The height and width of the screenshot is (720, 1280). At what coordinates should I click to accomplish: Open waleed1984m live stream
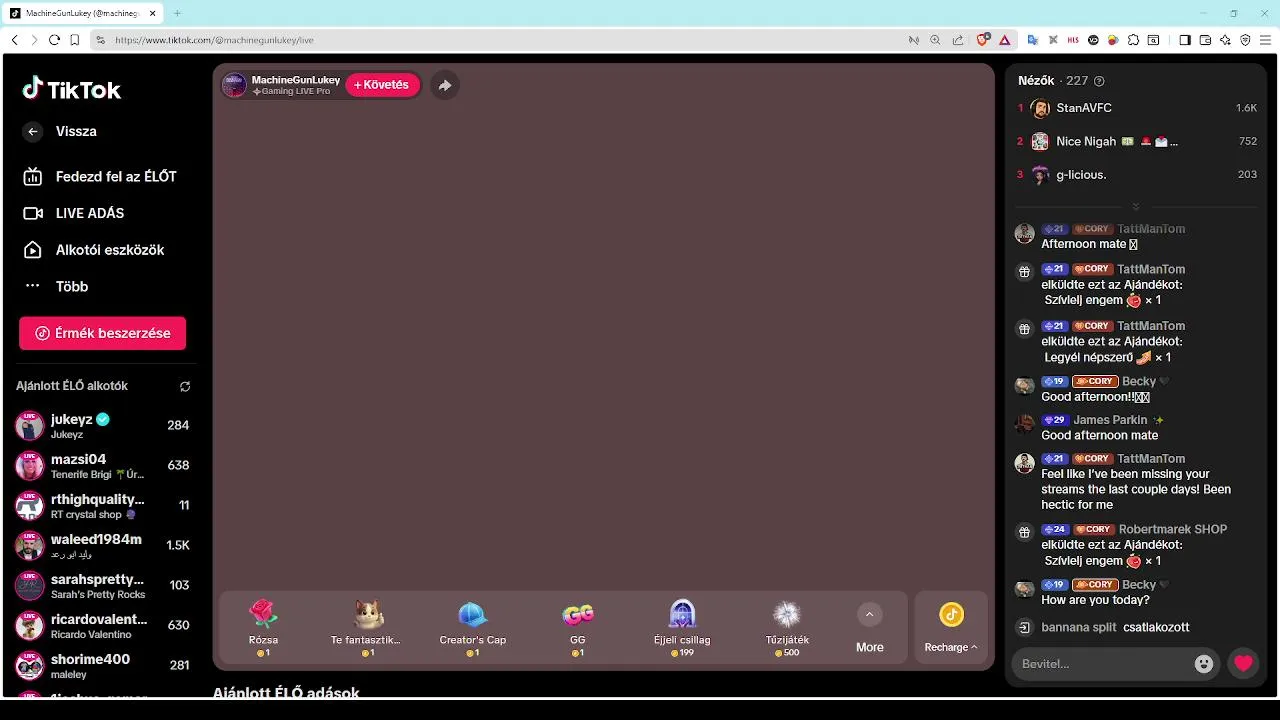(x=102, y=546)
